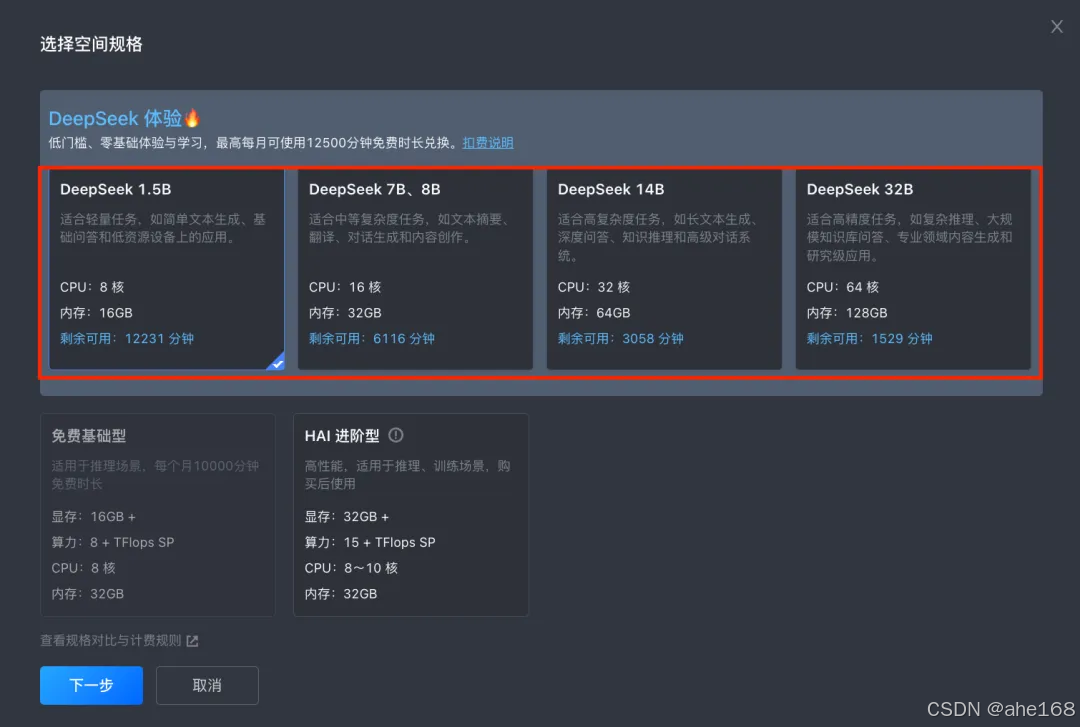Click CPU：8～10 核 text
Screen dimensions: 1080x727
(x=351, y=568)
